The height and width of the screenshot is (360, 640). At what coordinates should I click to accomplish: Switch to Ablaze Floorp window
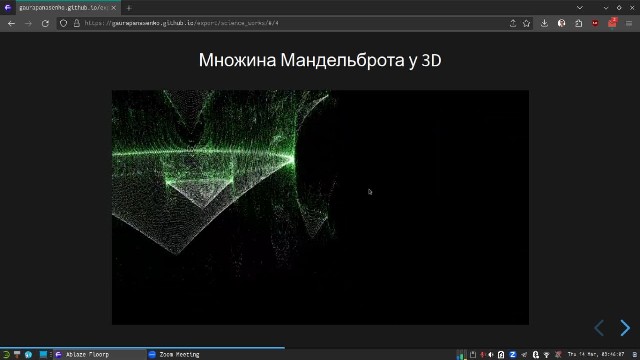click(100, 354)
